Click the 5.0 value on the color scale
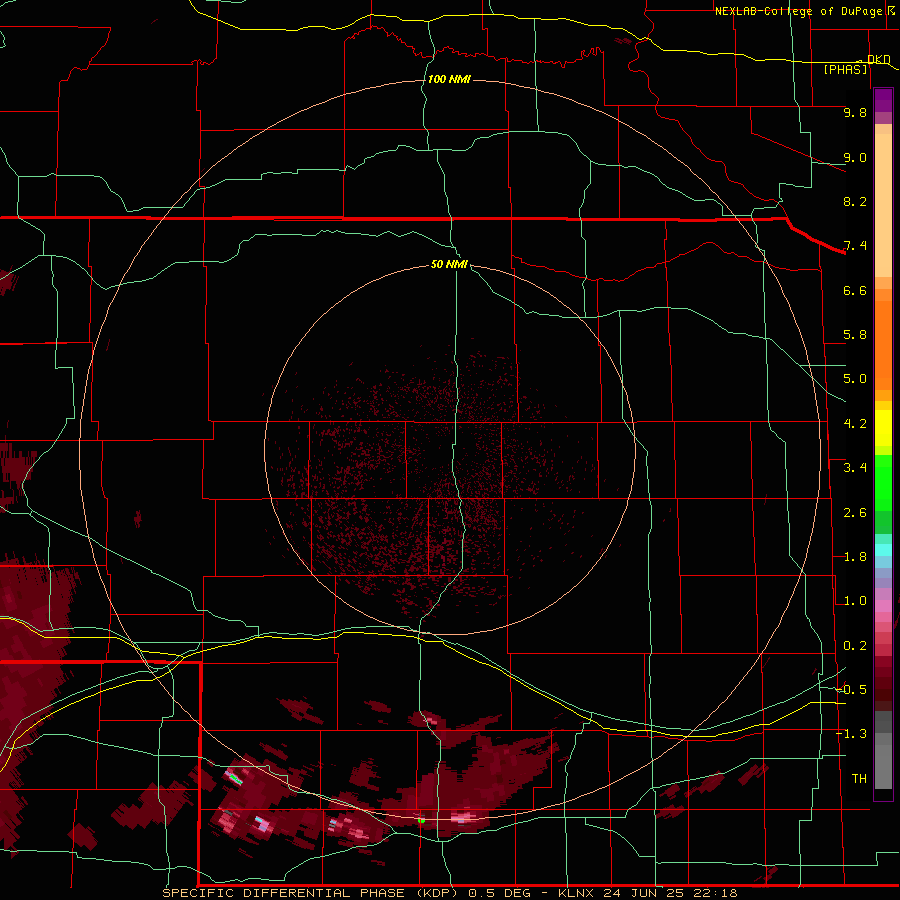This screenshot has width=900, height=900. (855, 379)
